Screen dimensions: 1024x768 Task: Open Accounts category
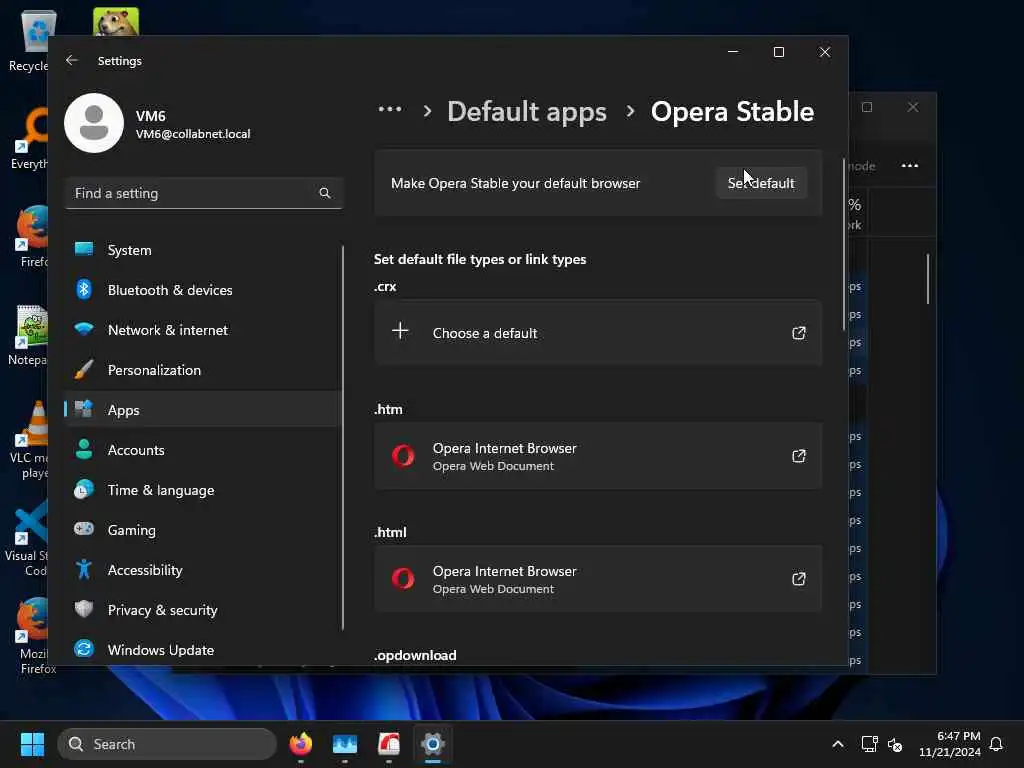click(x=202, y=450)
